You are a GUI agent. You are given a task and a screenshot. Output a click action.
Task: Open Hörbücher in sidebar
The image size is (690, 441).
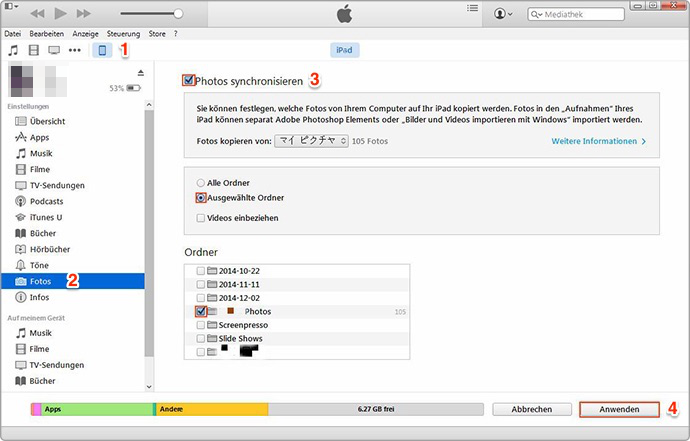[73, 249]
